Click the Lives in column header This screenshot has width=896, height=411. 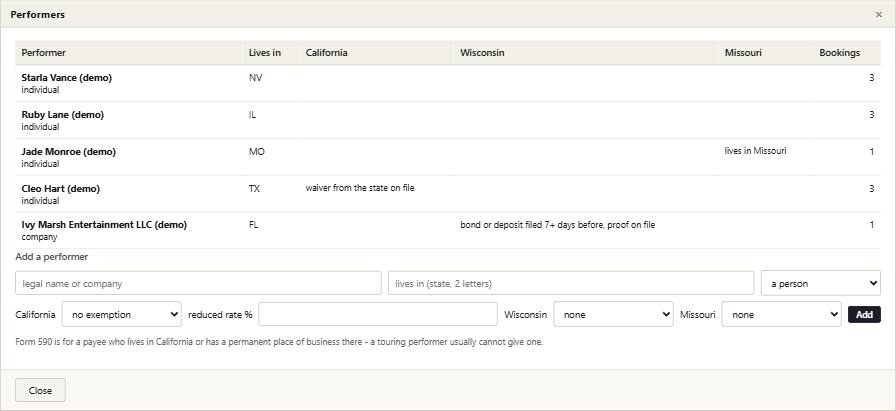coord(265,53)
